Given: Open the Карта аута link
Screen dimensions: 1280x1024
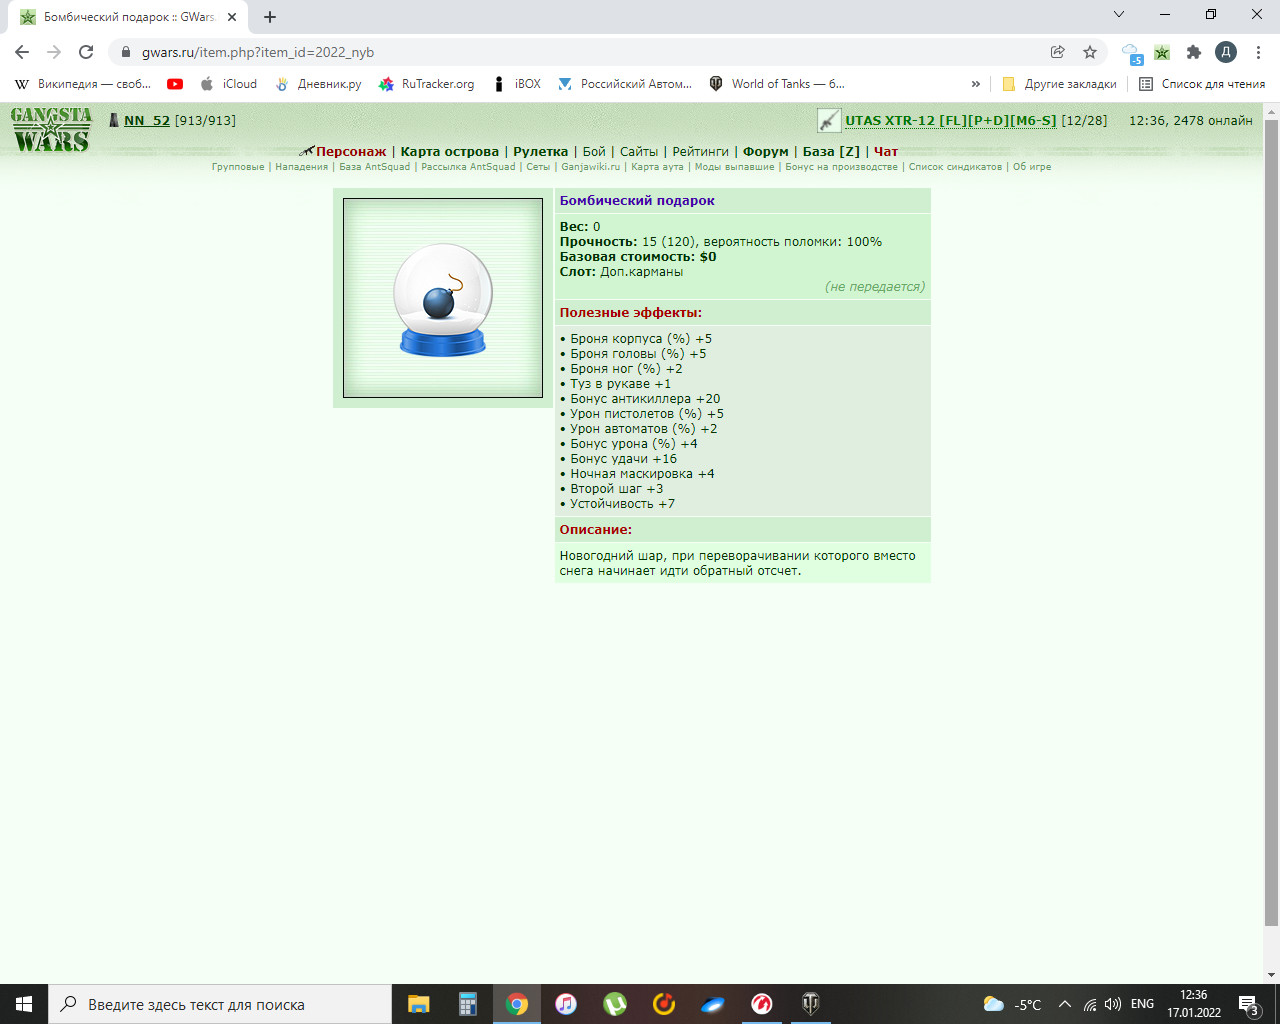Looking at the screenshot, I should pos(657,167).
